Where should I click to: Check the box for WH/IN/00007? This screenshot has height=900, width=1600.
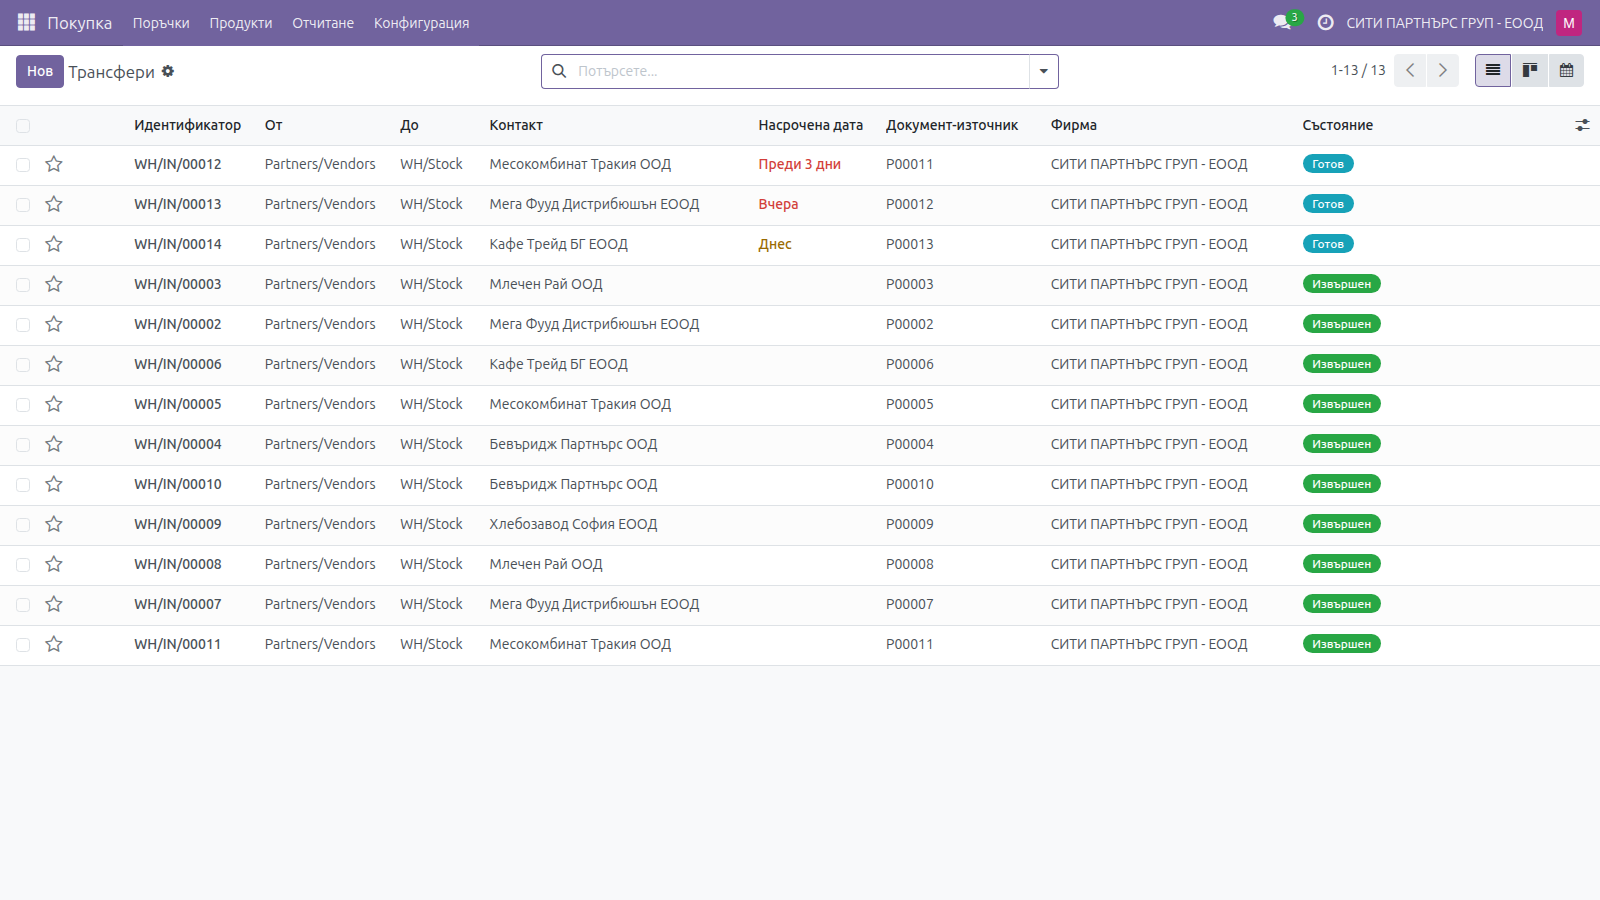(x=23, y=604)
